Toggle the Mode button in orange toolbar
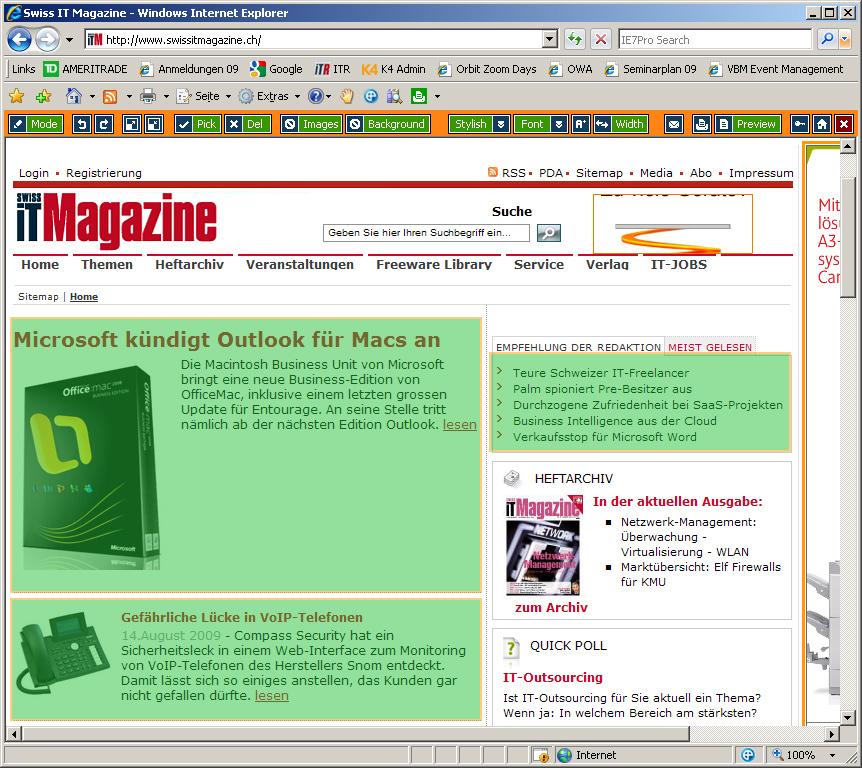Viewport: 862px width, 768px height. [34, 124]
